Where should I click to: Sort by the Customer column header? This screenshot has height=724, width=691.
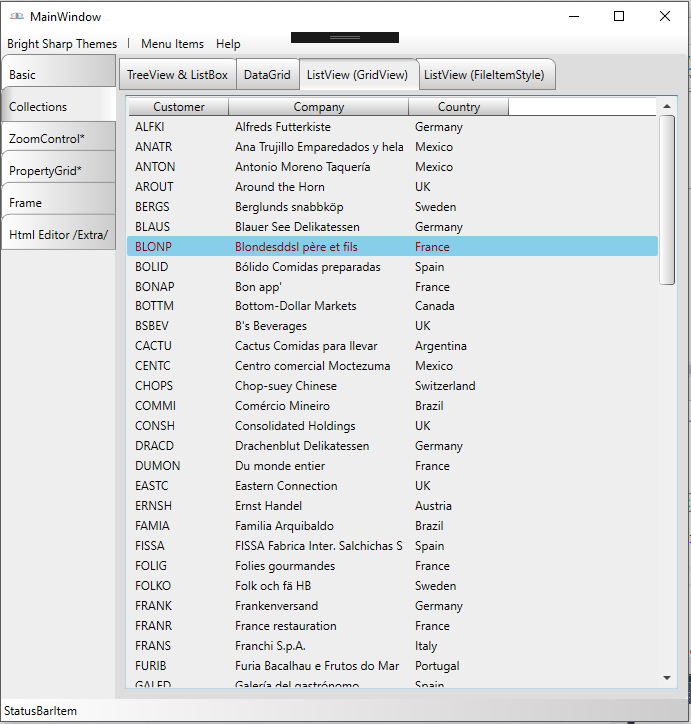pyautogui.click(x=179, y=107)
